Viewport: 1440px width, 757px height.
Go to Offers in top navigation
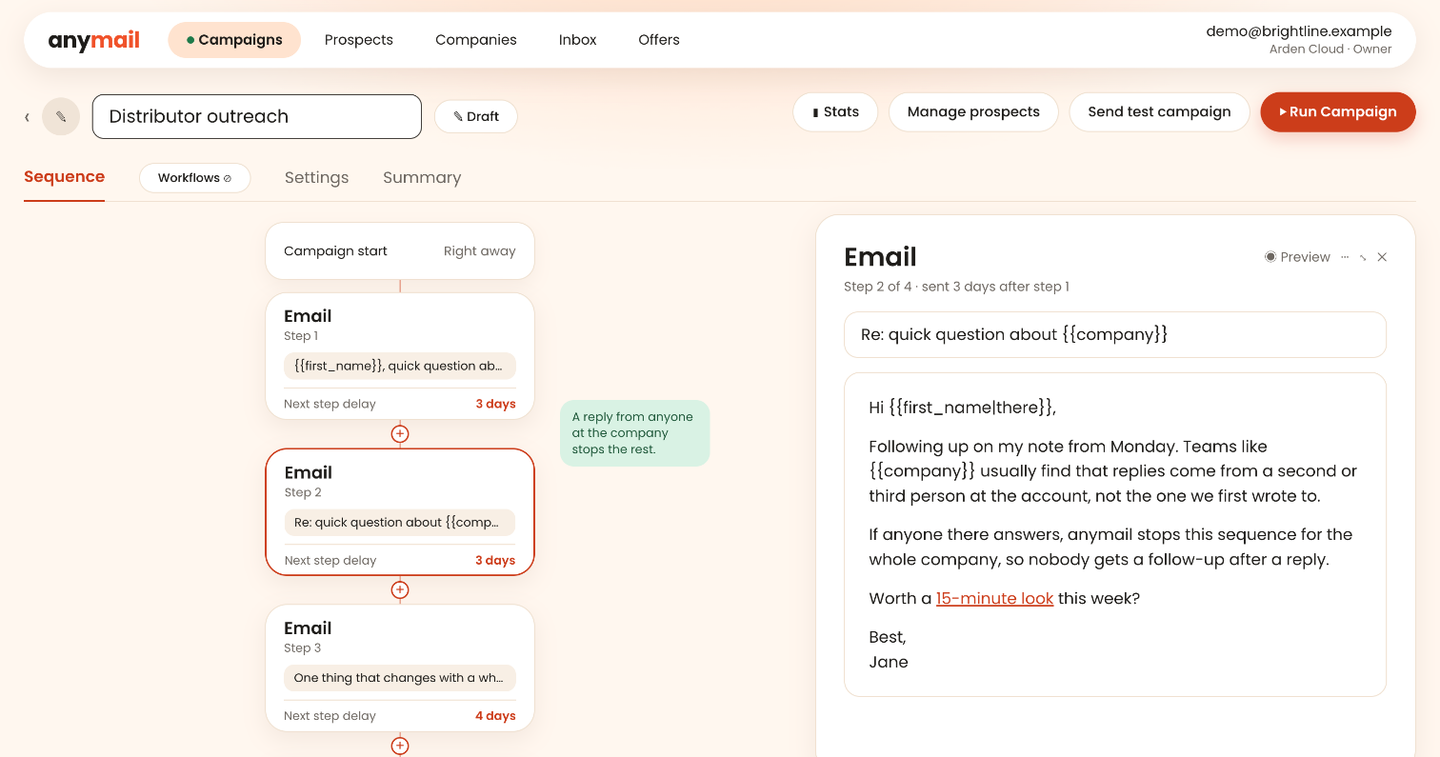click(x=659, y=40)
